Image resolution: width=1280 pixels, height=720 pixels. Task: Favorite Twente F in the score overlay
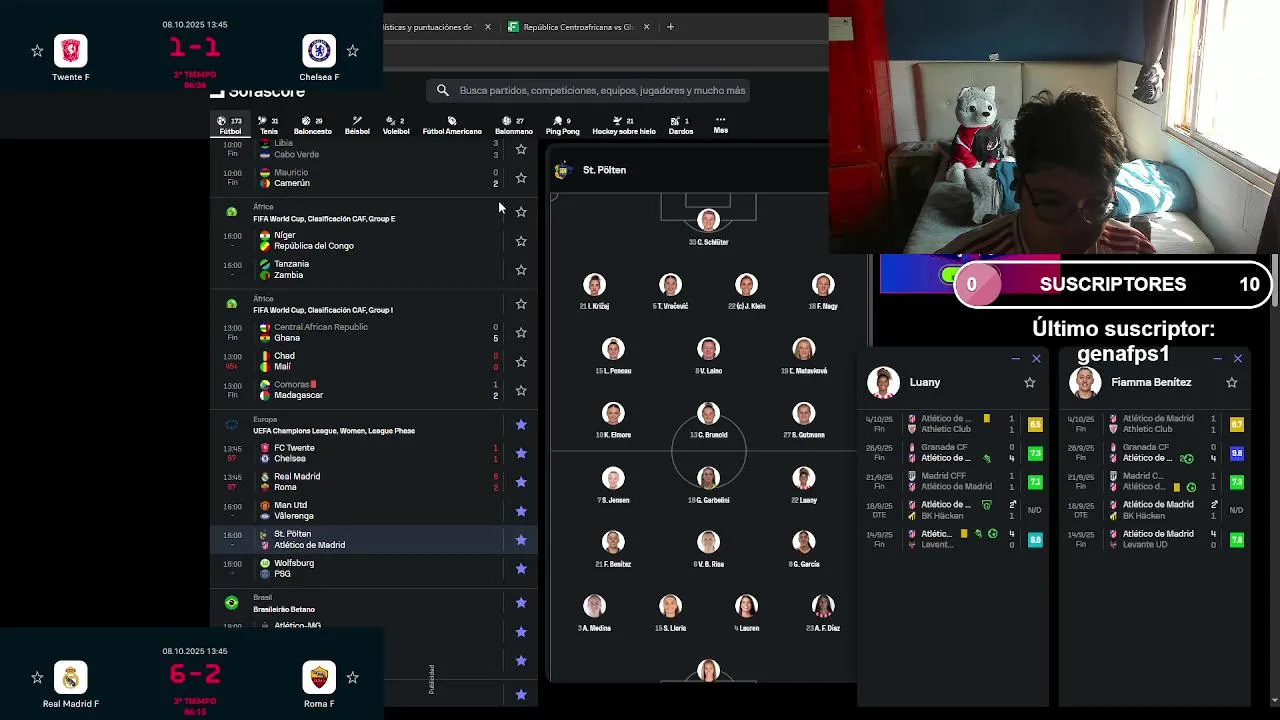point(37,50)
